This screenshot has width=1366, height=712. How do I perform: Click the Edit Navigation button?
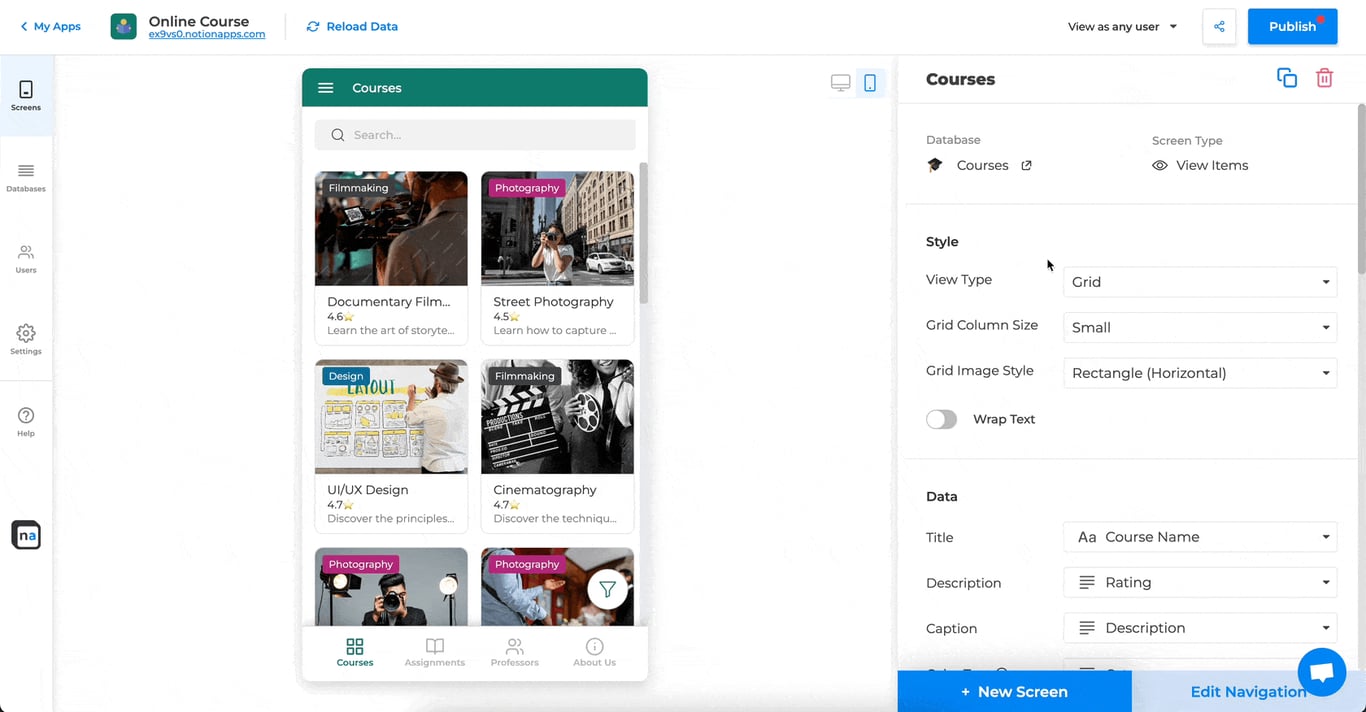[1248, 691]
